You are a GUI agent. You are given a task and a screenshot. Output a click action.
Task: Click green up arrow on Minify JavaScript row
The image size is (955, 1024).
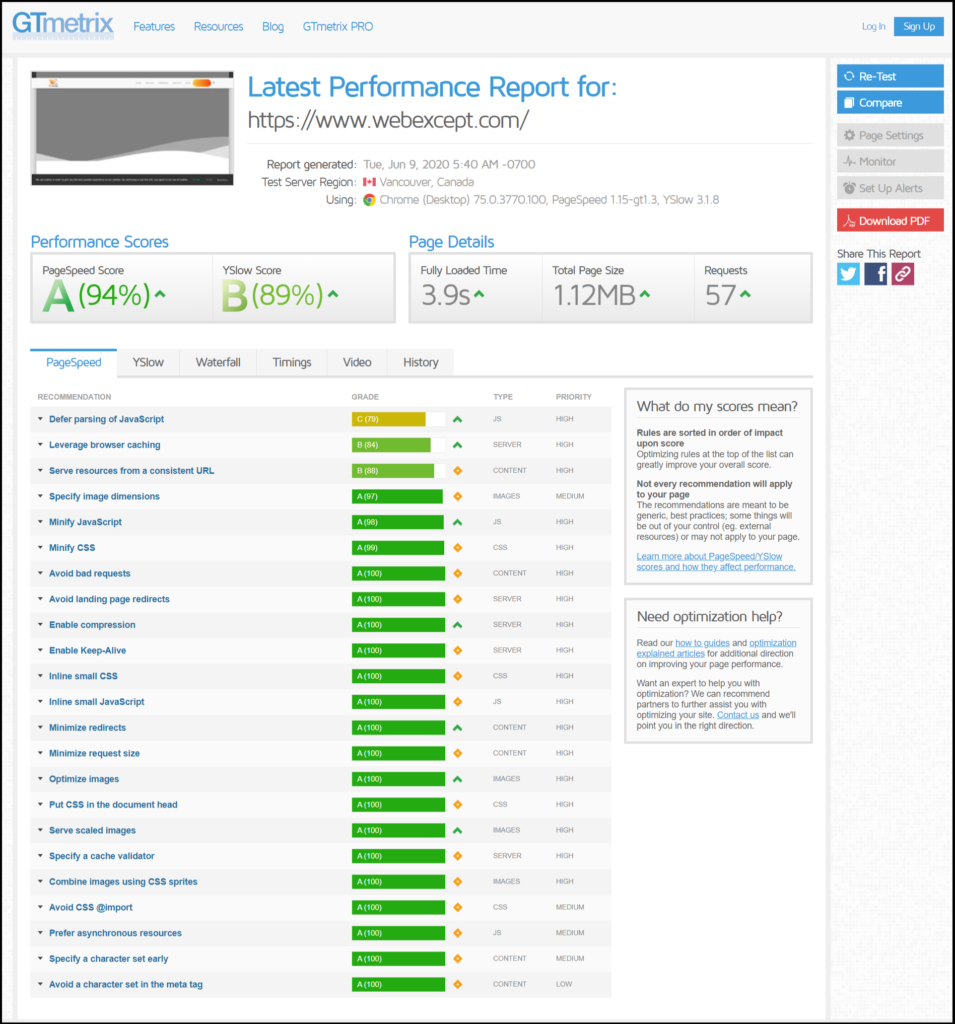457,522
